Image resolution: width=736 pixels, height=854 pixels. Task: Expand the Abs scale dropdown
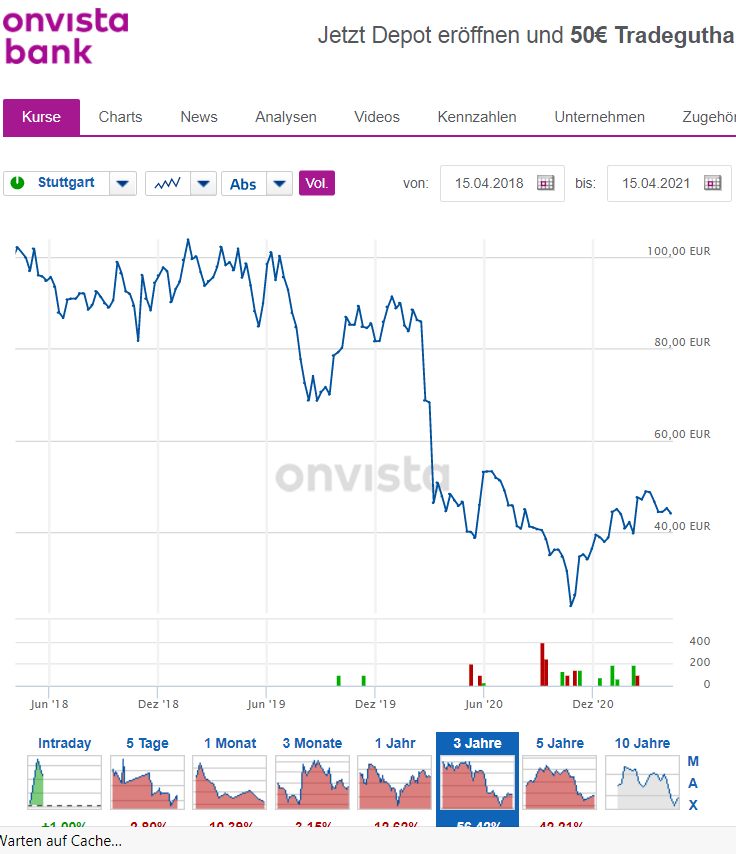[x=280, y=183]
